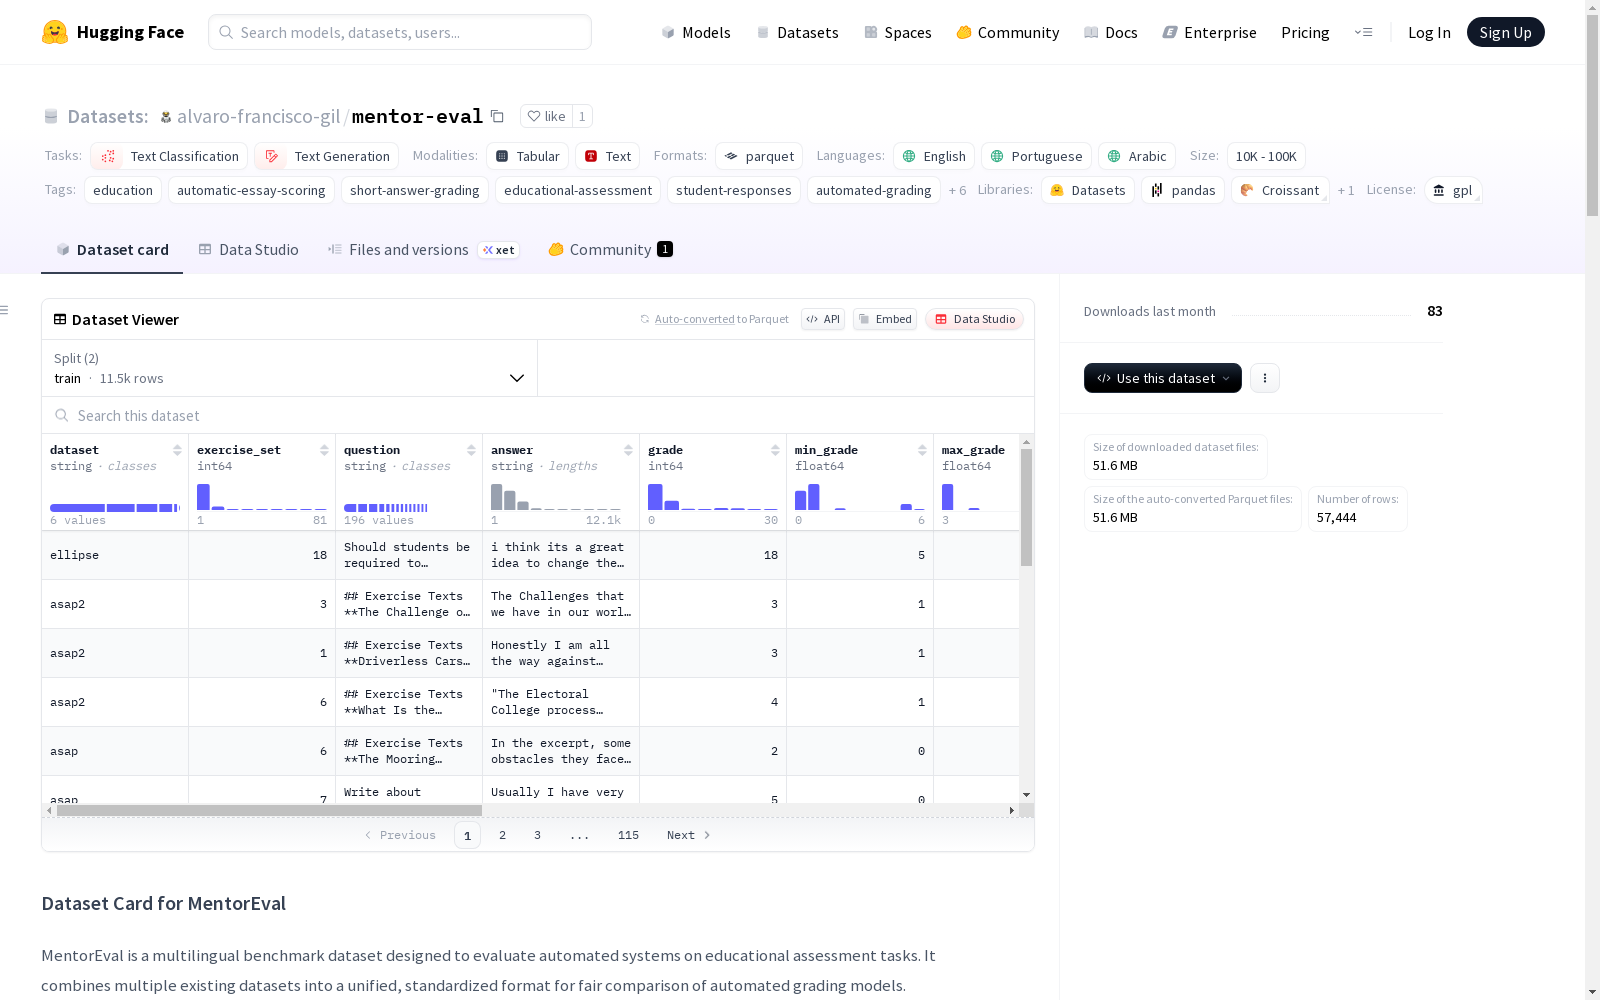Image resolution: width=1600 pixels, height=1000 pixels.
Task: Click the ellipse cell in the first row
Action: pyautogui.click(x=115, y=555)
